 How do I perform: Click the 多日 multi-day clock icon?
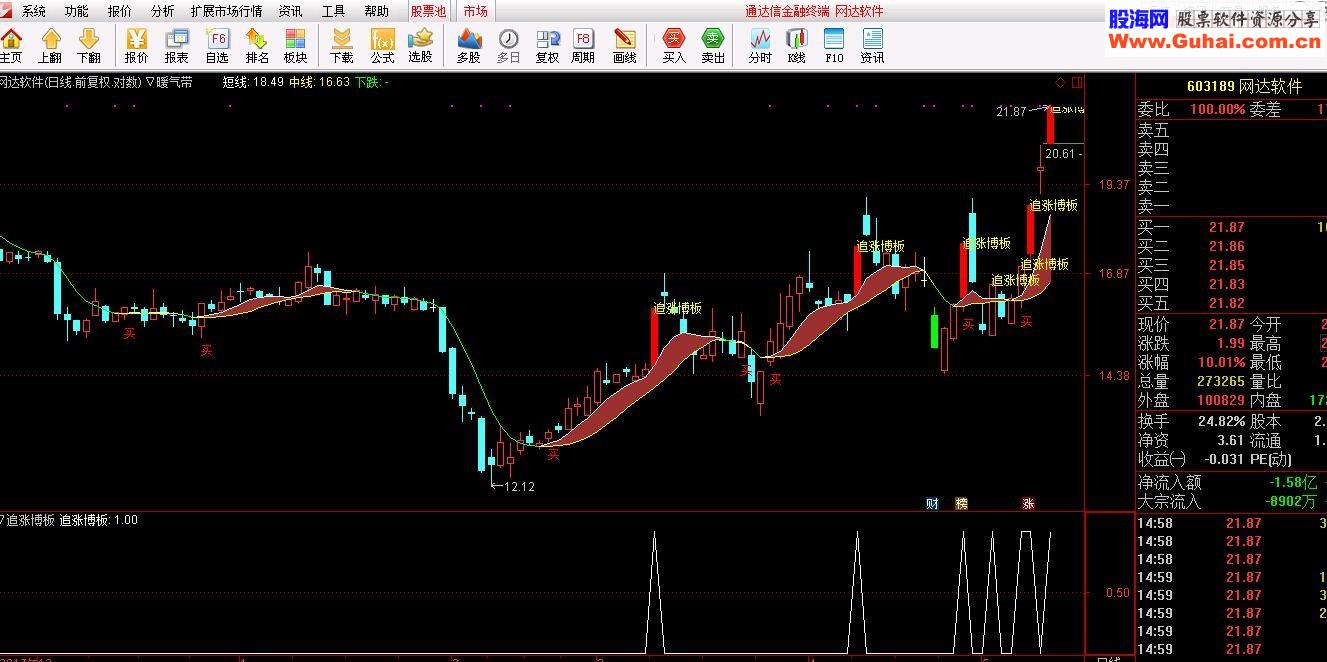(x=509, y=46)
